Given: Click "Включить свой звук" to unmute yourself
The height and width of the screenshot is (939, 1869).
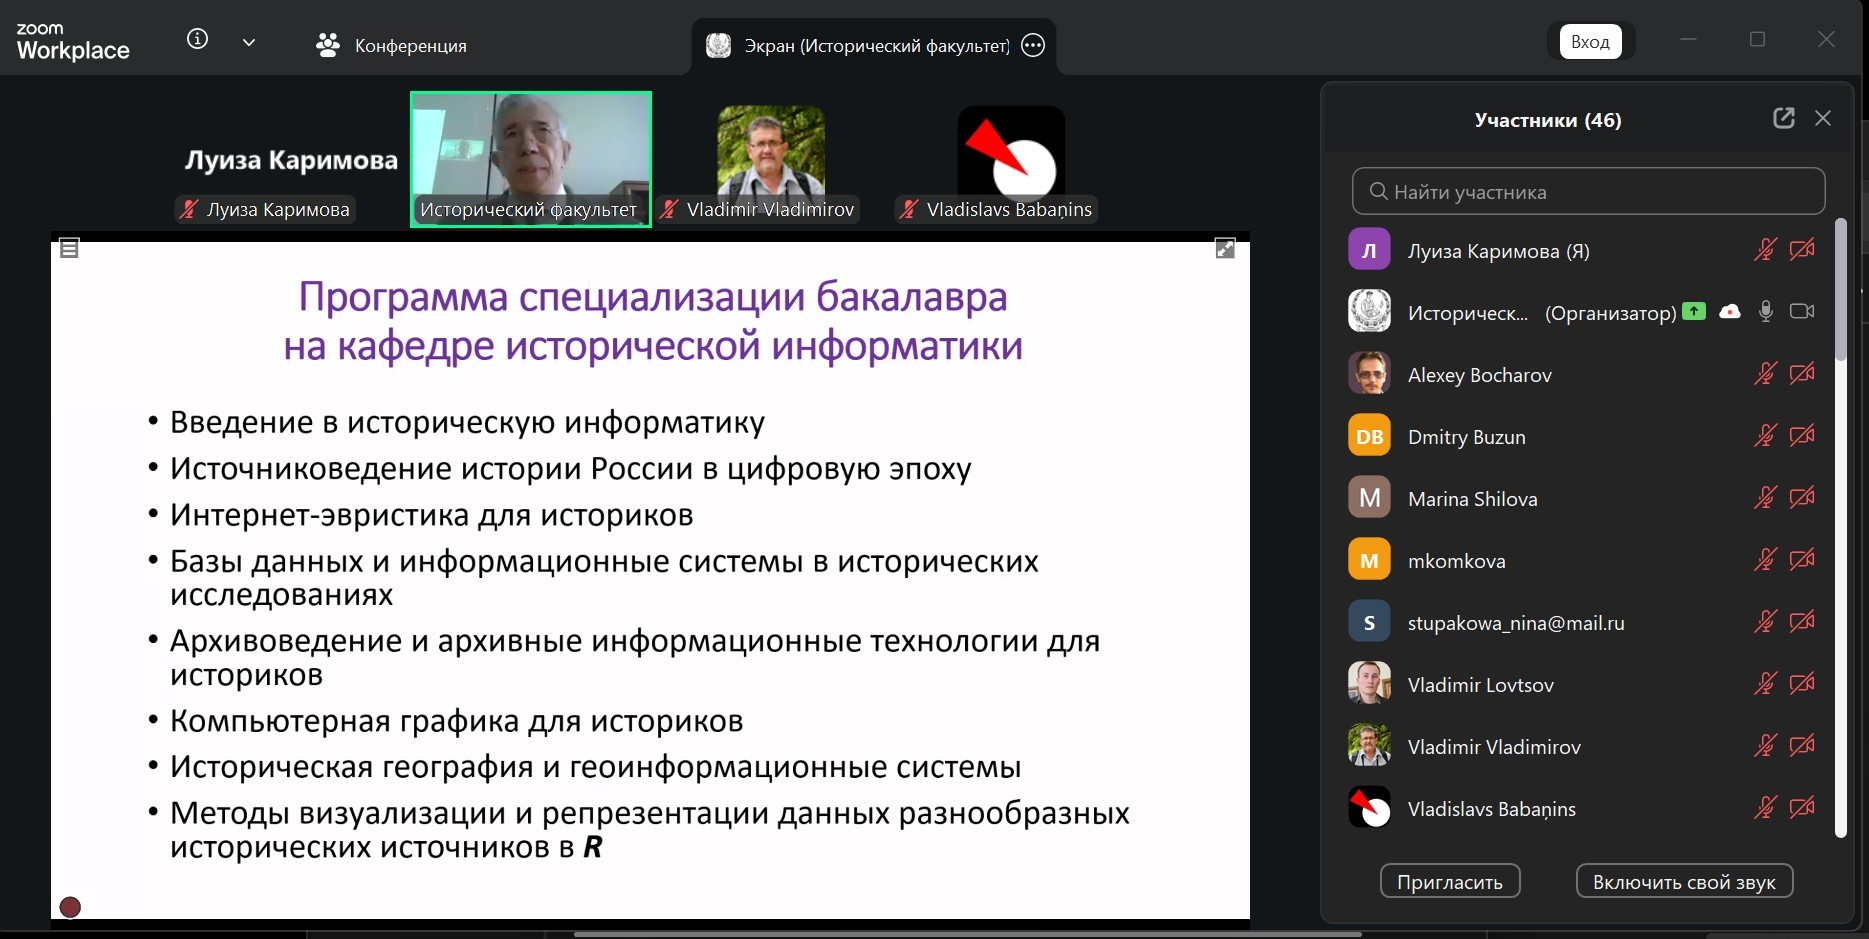Looking at the screenshot, I should [1684, 881].
